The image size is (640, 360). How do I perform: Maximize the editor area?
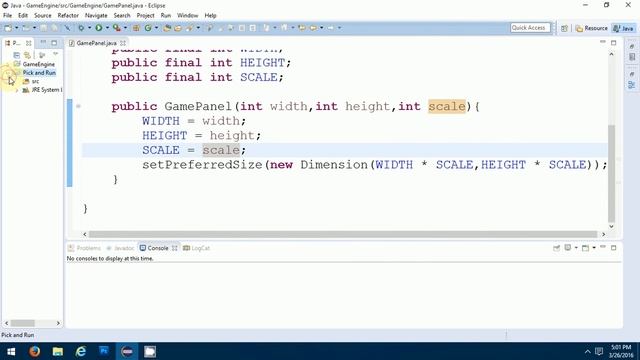pos(613,42)
